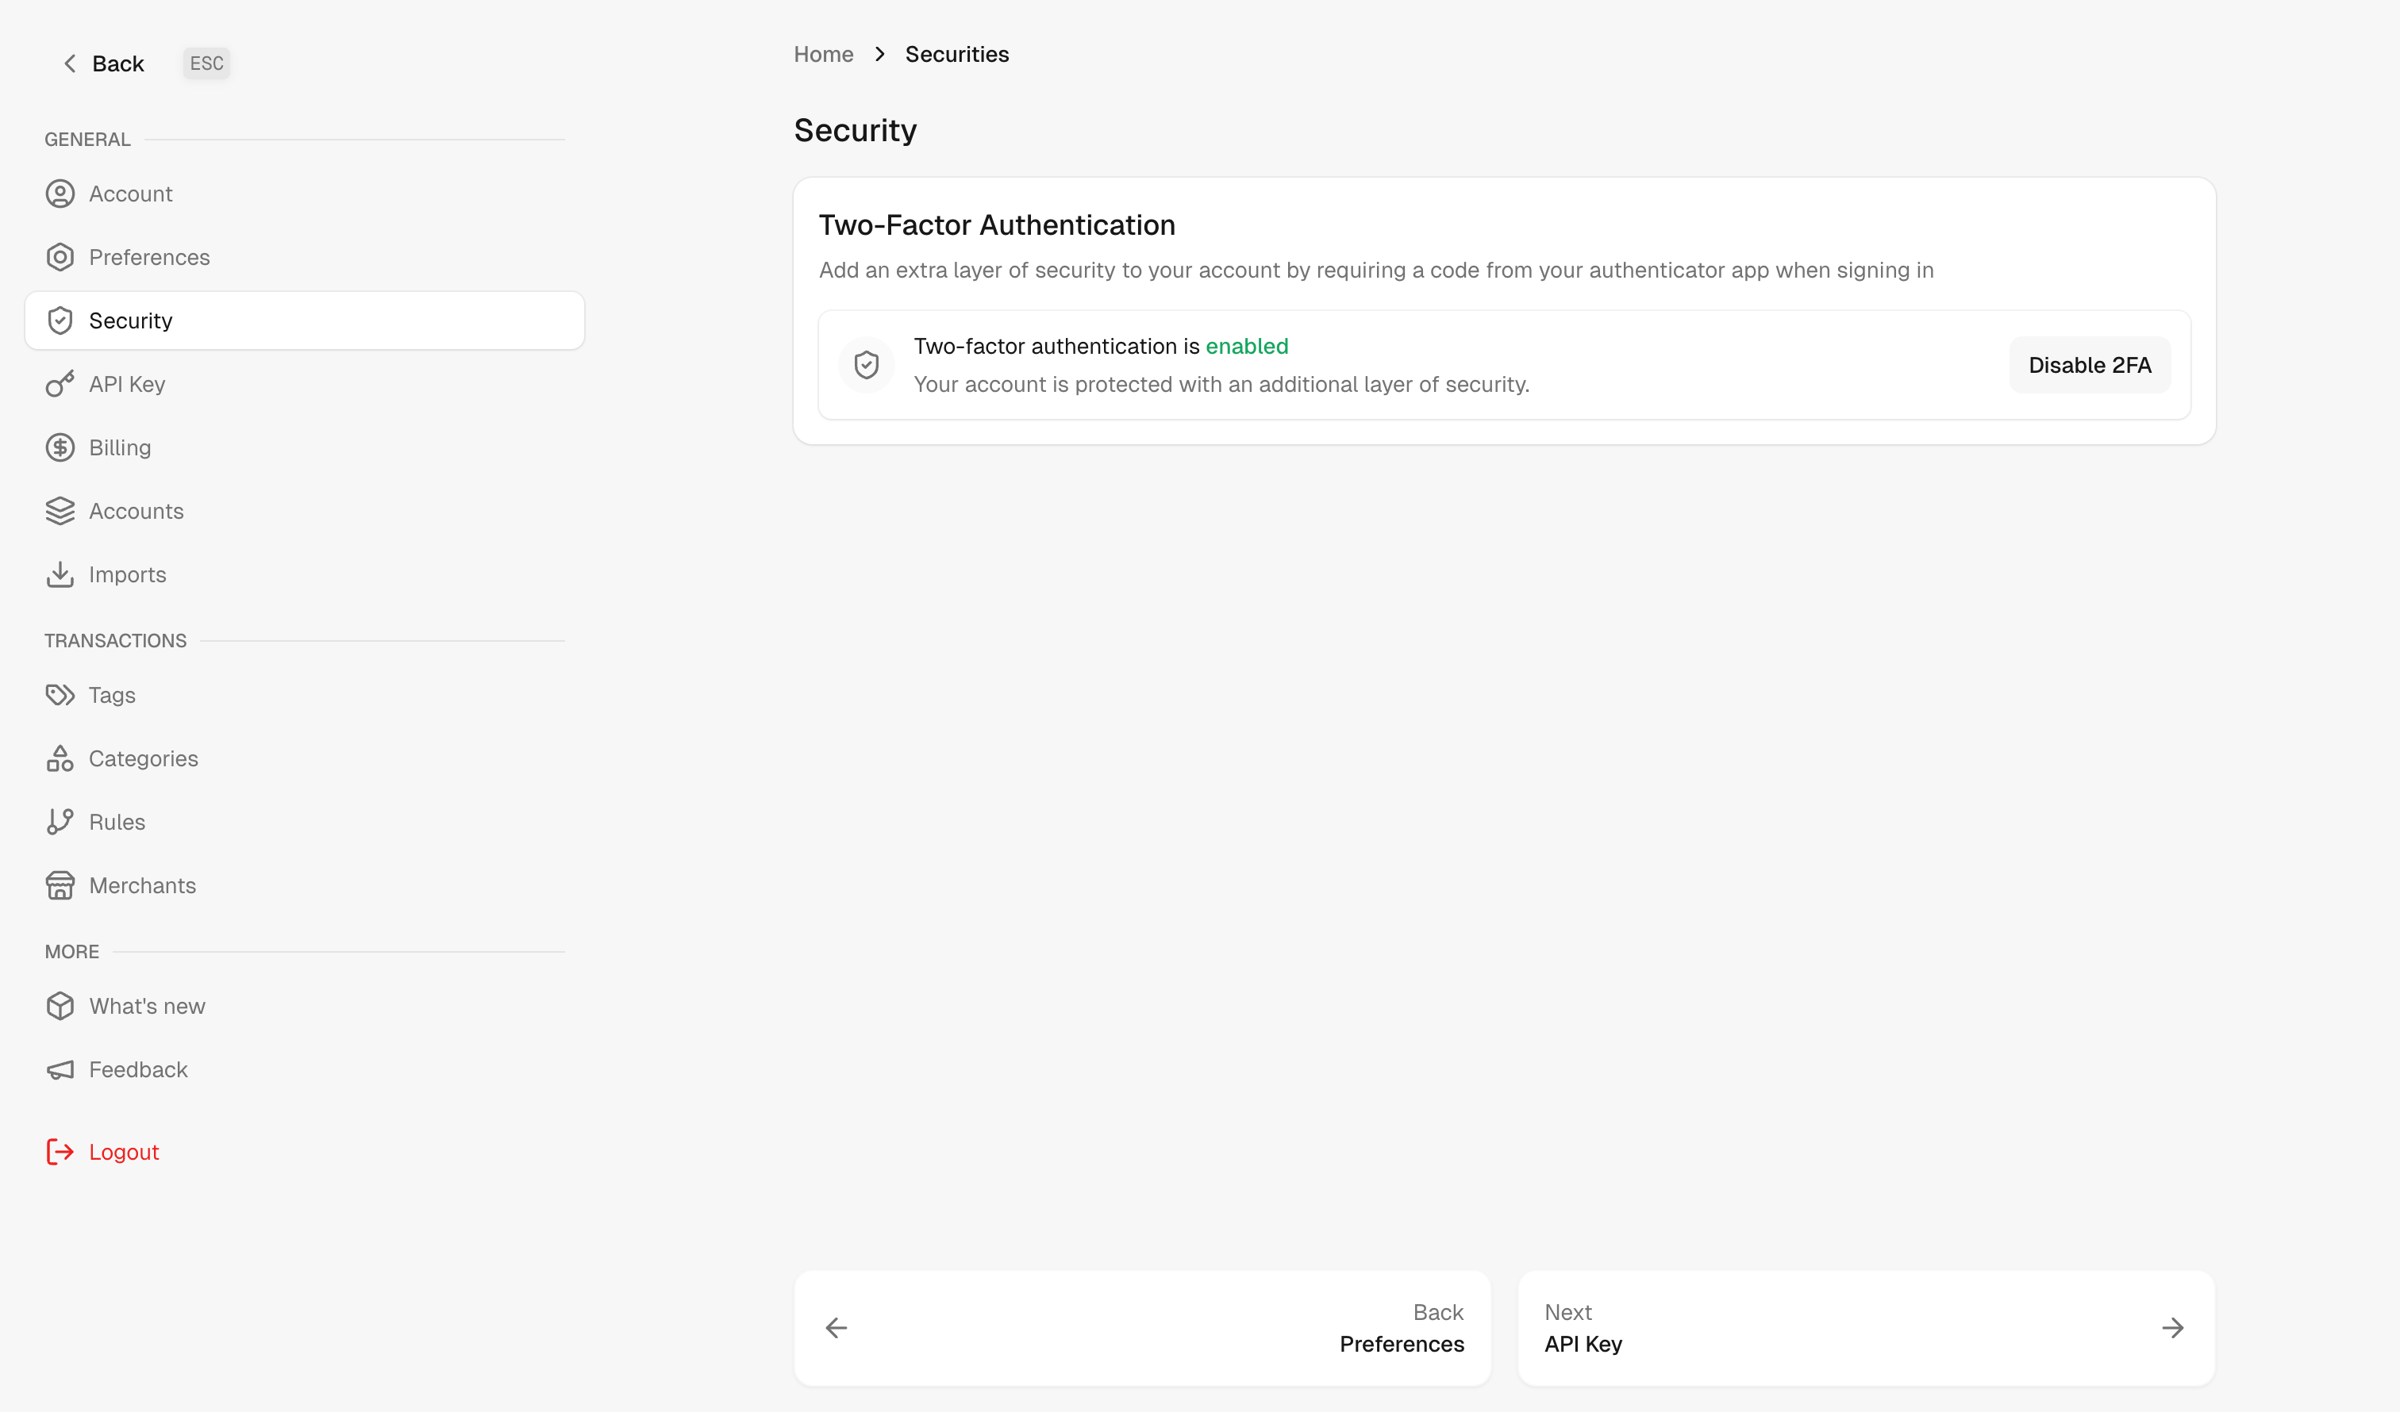Click the Imports download icon
The width and height of the screenshot is (2400, 1412).
point(60,575)
